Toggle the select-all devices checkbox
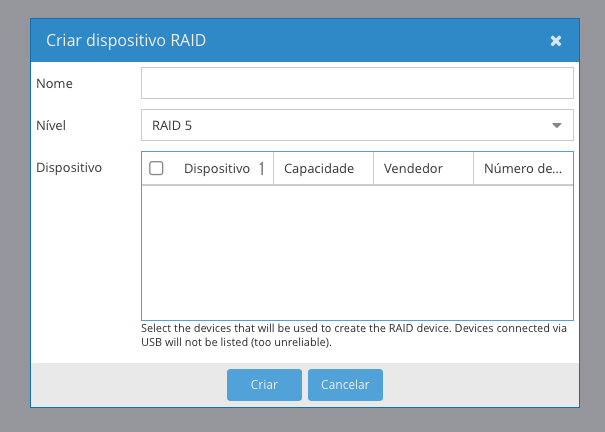The width and height of the screenshot is (605, 432). (156, 169)
